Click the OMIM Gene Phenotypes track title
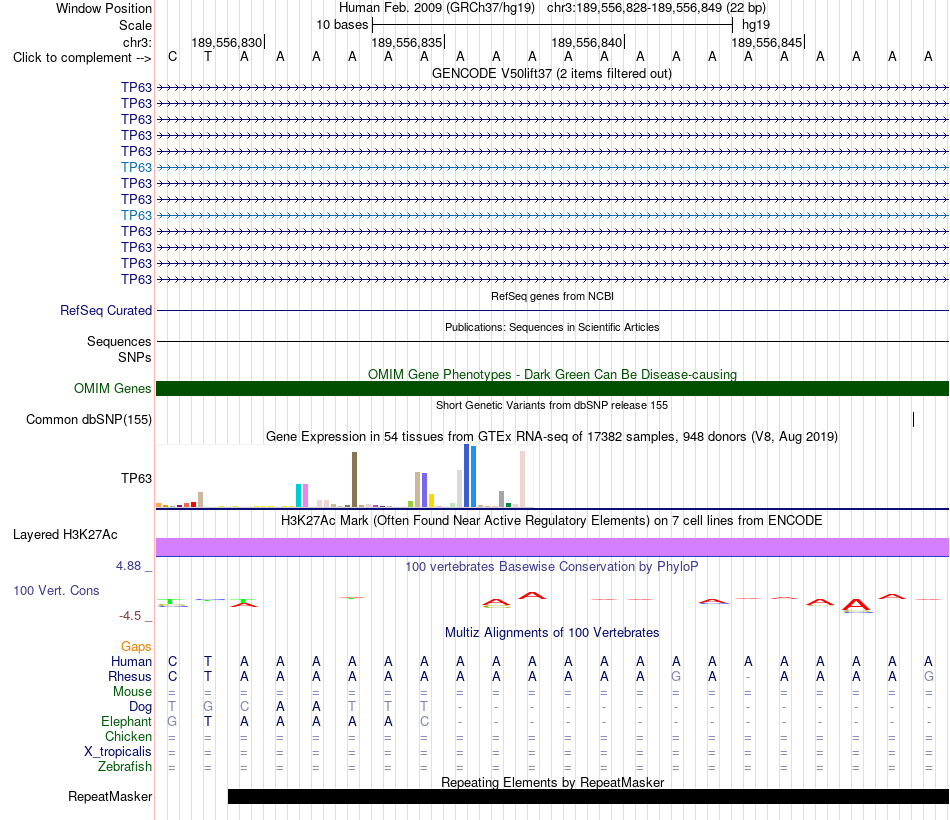This screenshot has width=950, height=820. pyautogui.click(x=552, y=375)
